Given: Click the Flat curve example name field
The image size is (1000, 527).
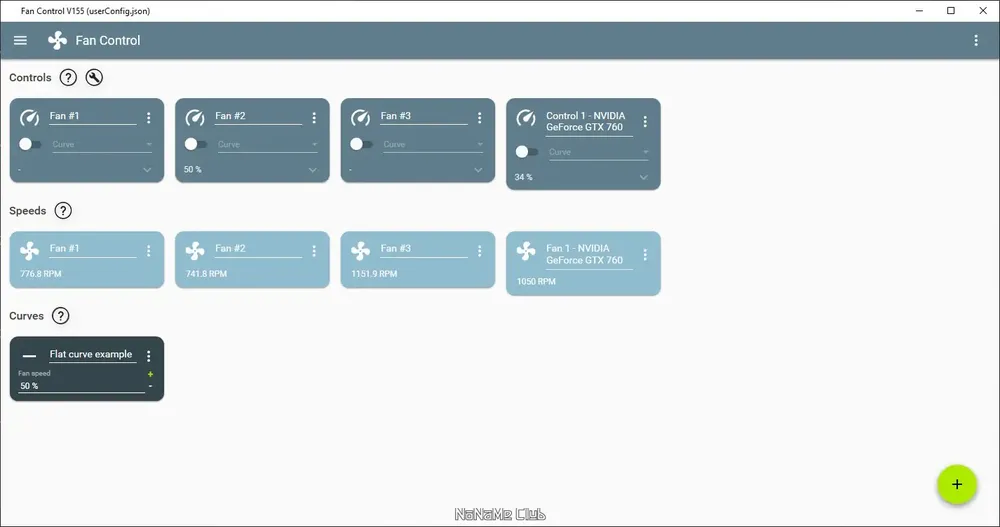Looking at the screenshot, I should click(x=92, y=355).
